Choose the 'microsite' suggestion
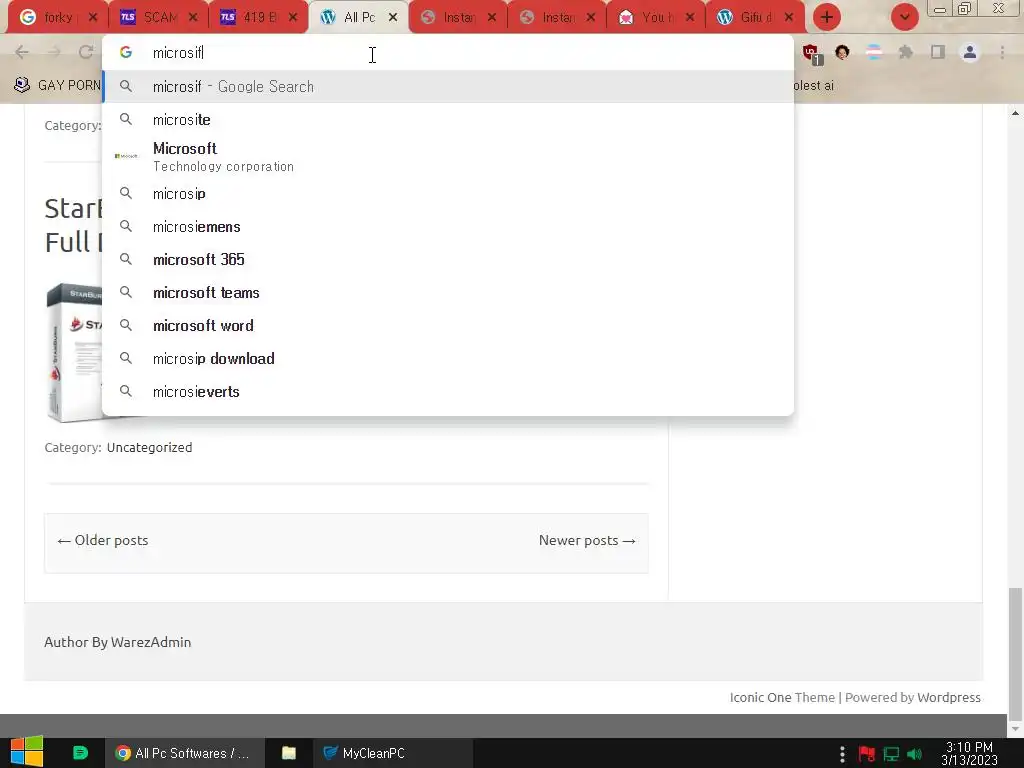 447,120
